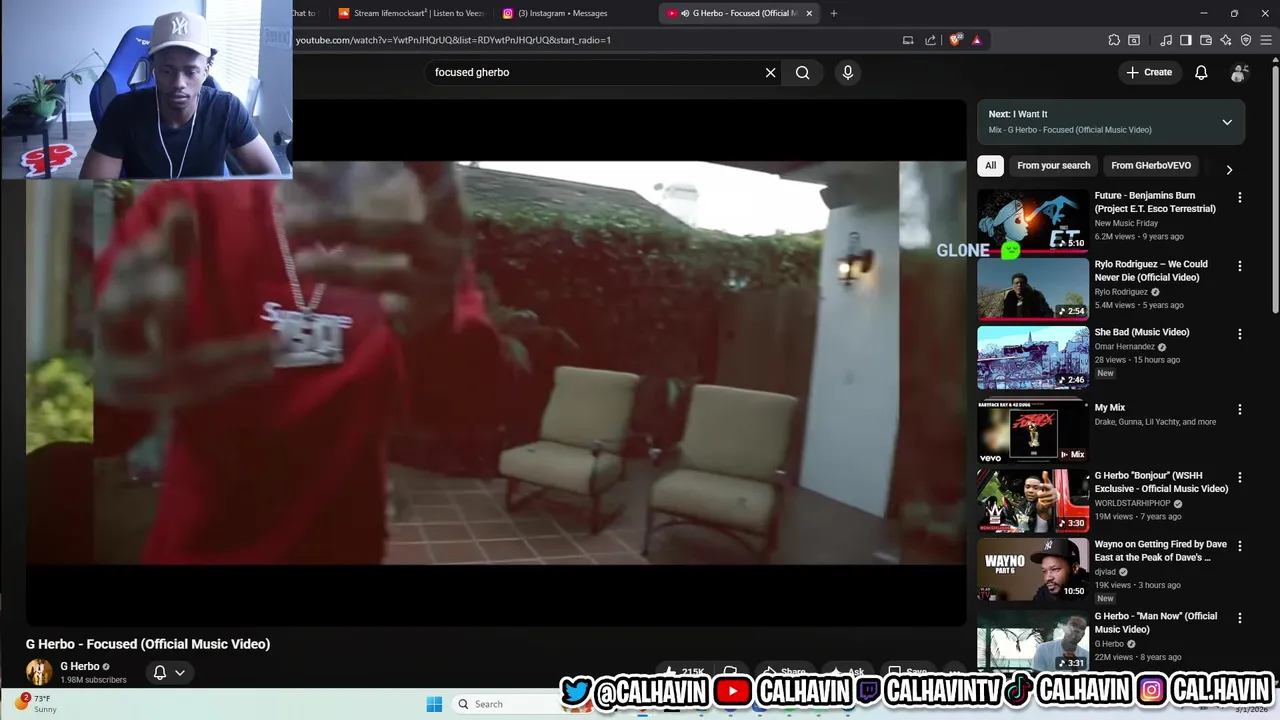This screenshot has height=720, width=1280.
Task: Open a new browser tab
Action: (x=834, y=13)
